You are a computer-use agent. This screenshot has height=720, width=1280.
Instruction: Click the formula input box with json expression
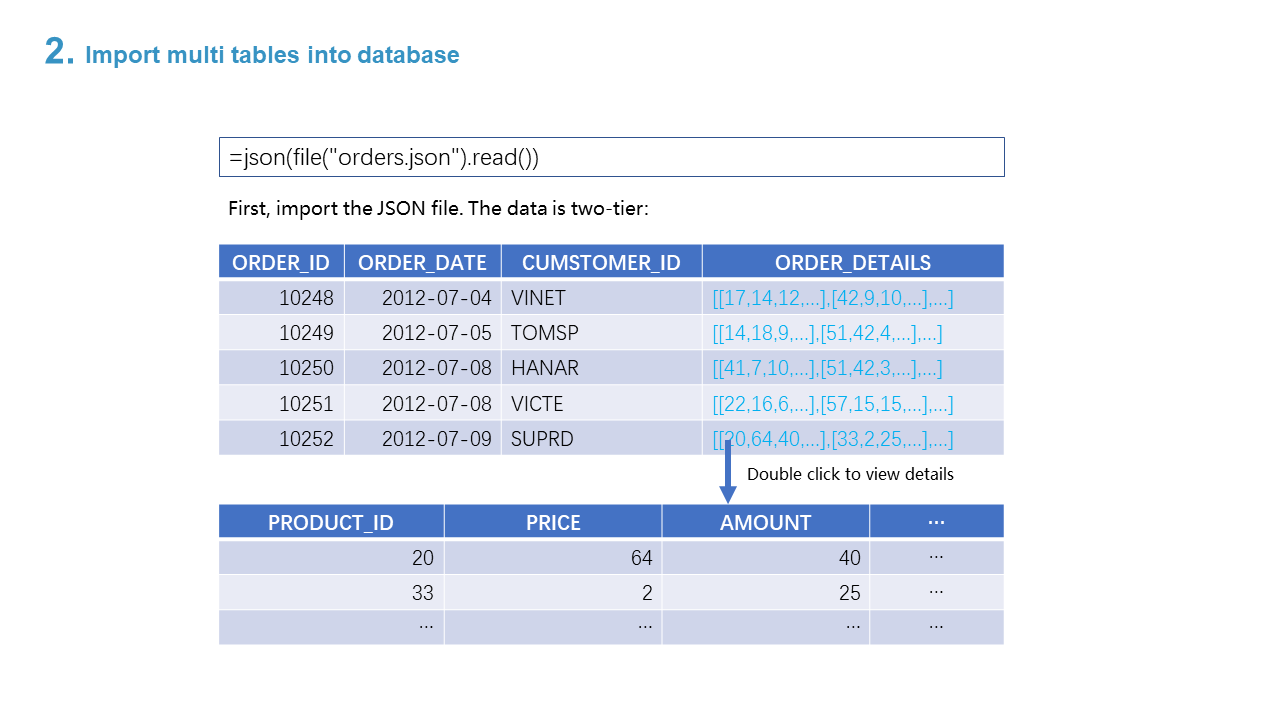tap(611, 158)
